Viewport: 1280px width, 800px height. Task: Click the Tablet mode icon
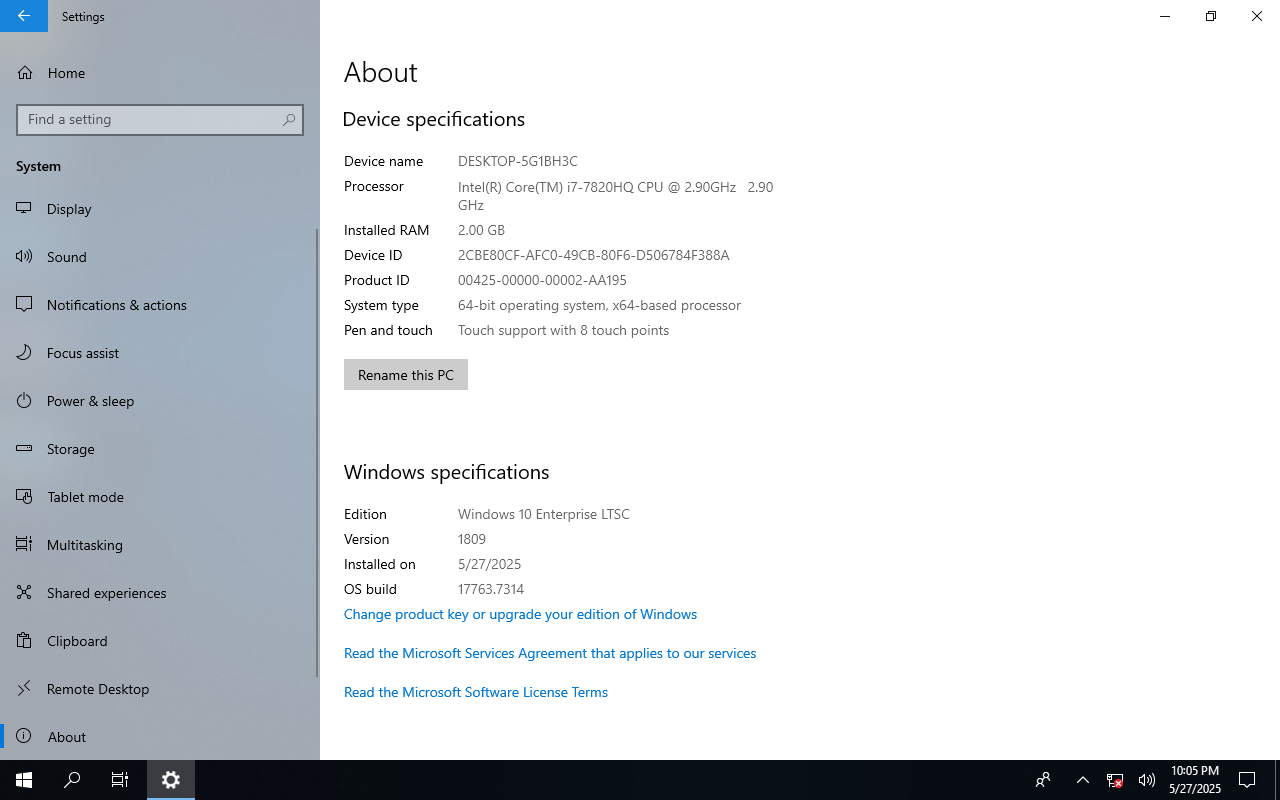coord(25,497)
